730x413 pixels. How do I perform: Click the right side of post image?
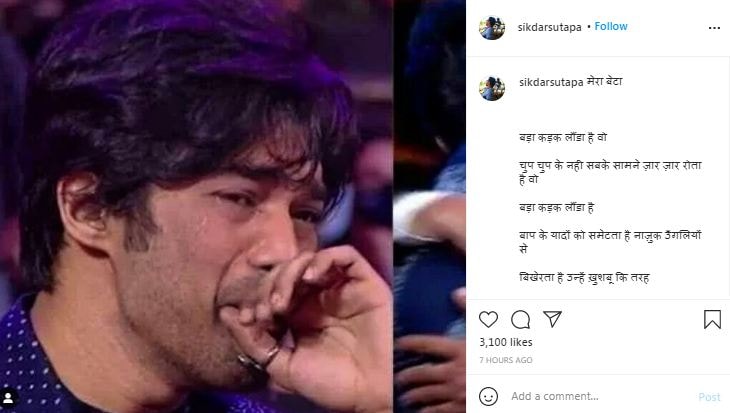[429, 206]
